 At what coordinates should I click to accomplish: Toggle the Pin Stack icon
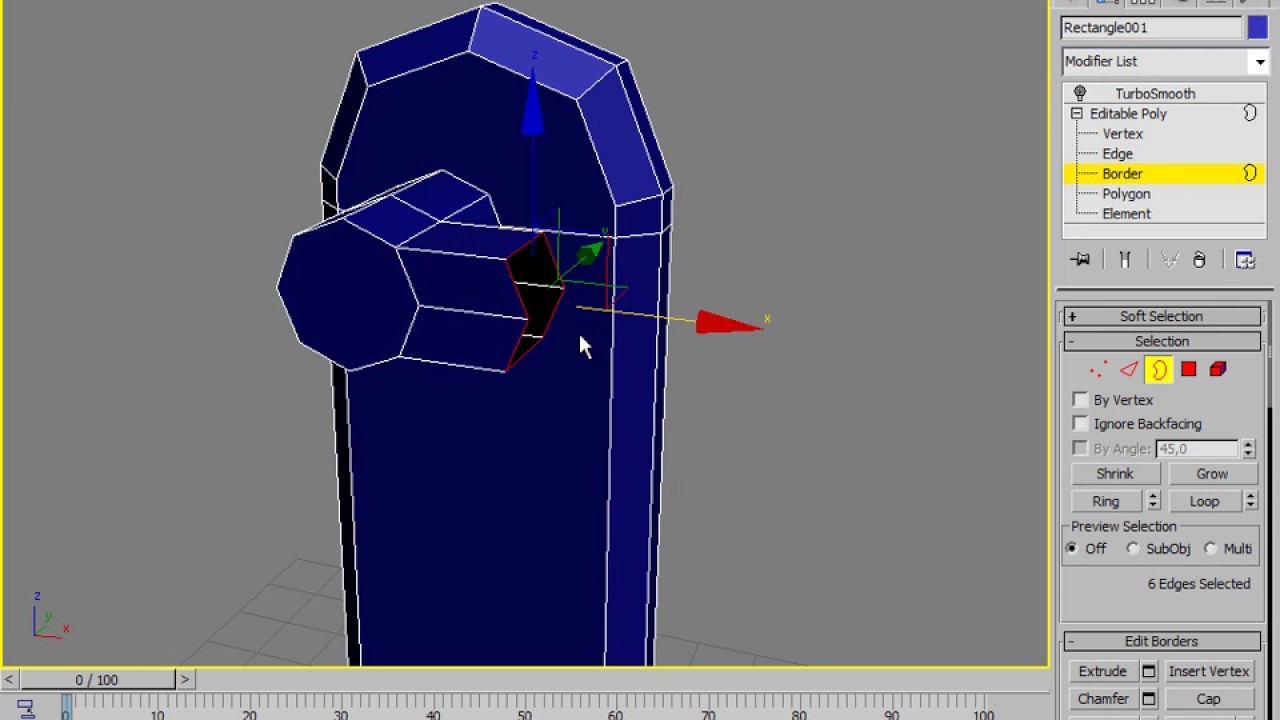pos(1080,260)
